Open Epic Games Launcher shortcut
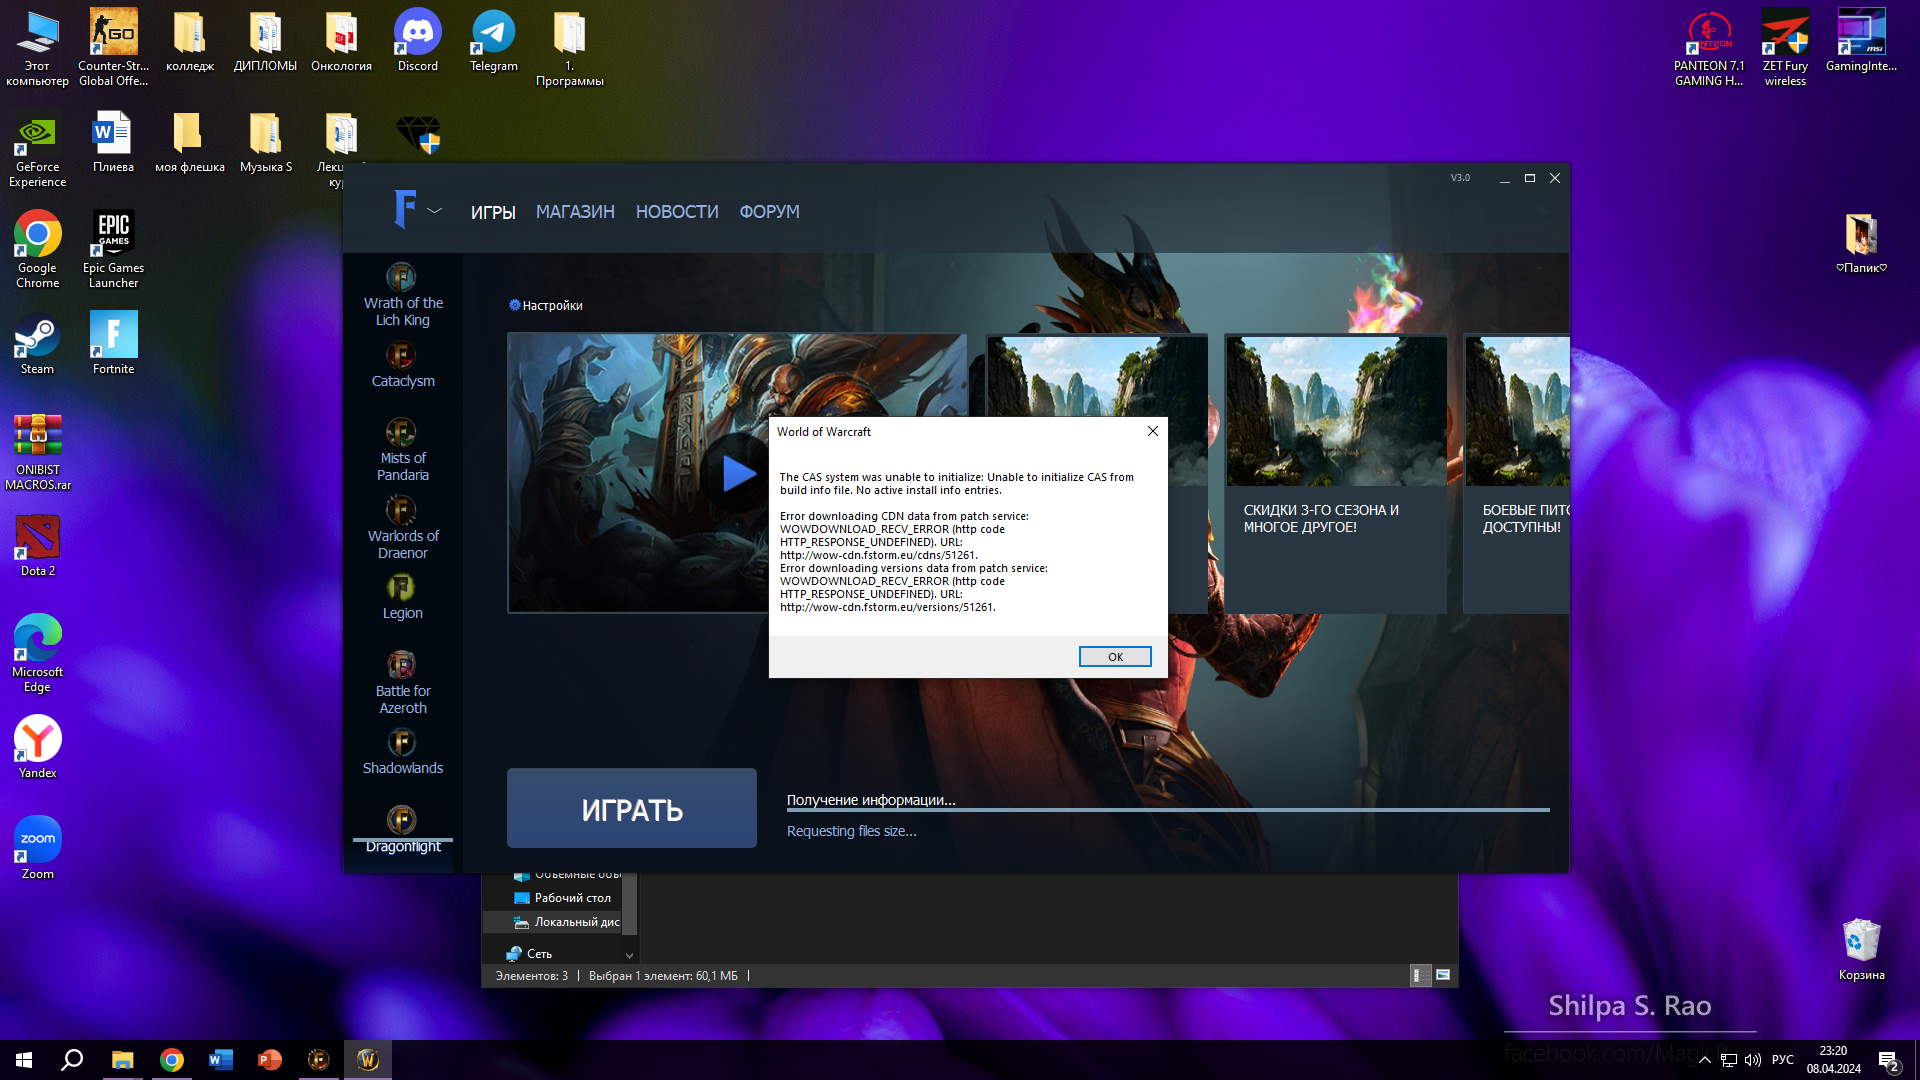This screenshot has width=1920, height=1080. coord(114,250)
